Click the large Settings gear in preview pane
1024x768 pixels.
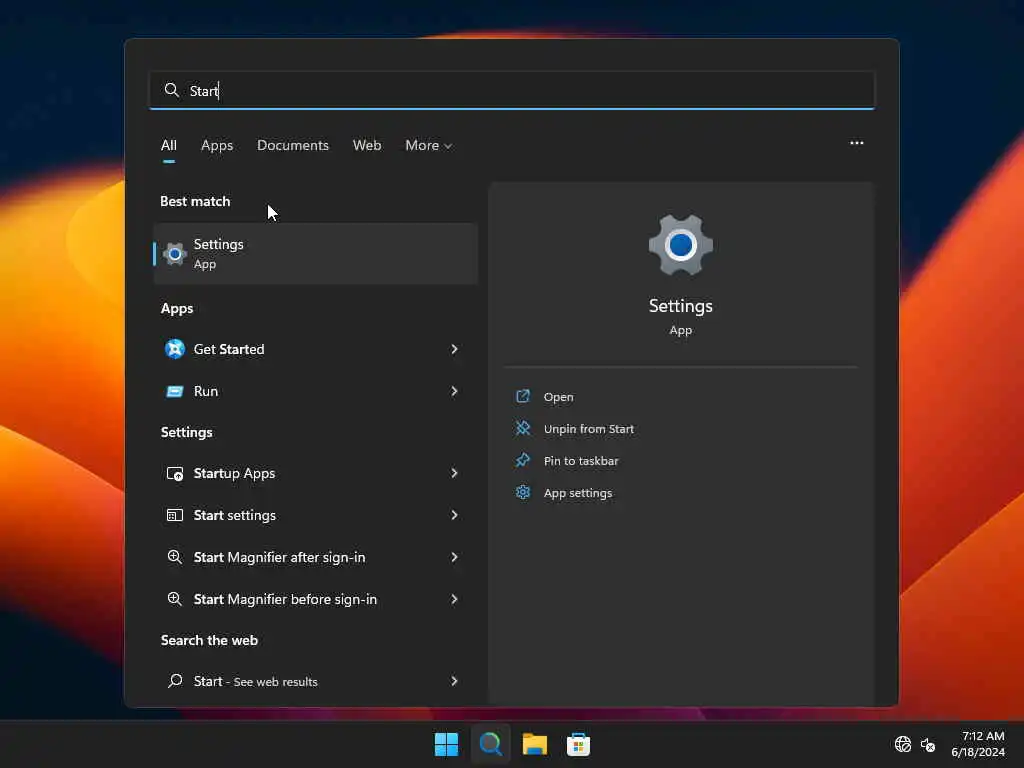click(x=680, y=246)
